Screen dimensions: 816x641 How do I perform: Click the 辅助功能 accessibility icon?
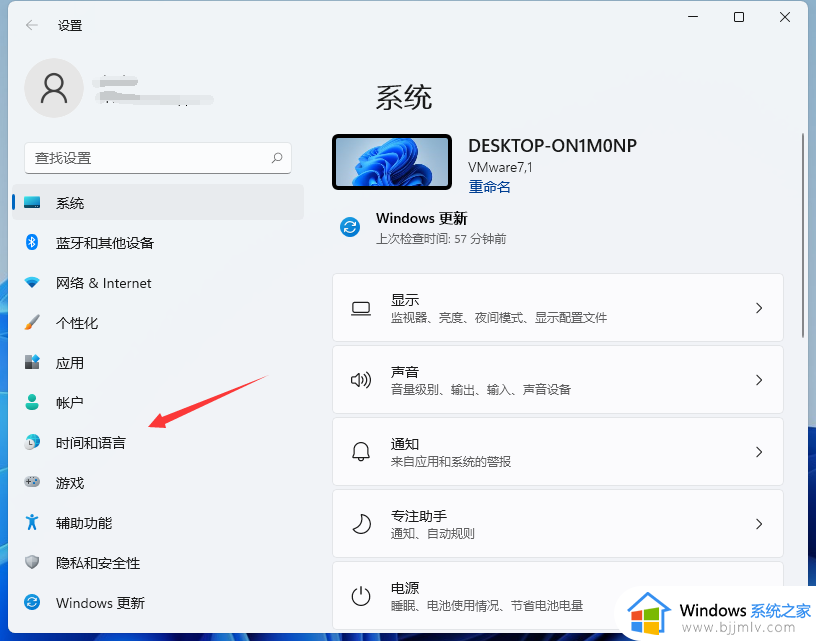coord(32,522)
